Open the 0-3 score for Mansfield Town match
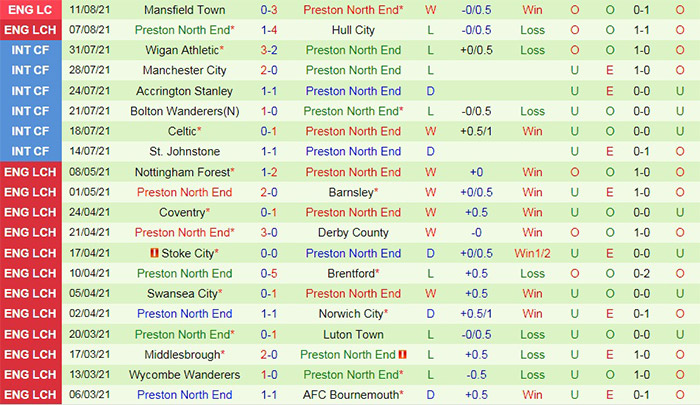This screenshot has width=700, height=405. (x=270, y=10)
